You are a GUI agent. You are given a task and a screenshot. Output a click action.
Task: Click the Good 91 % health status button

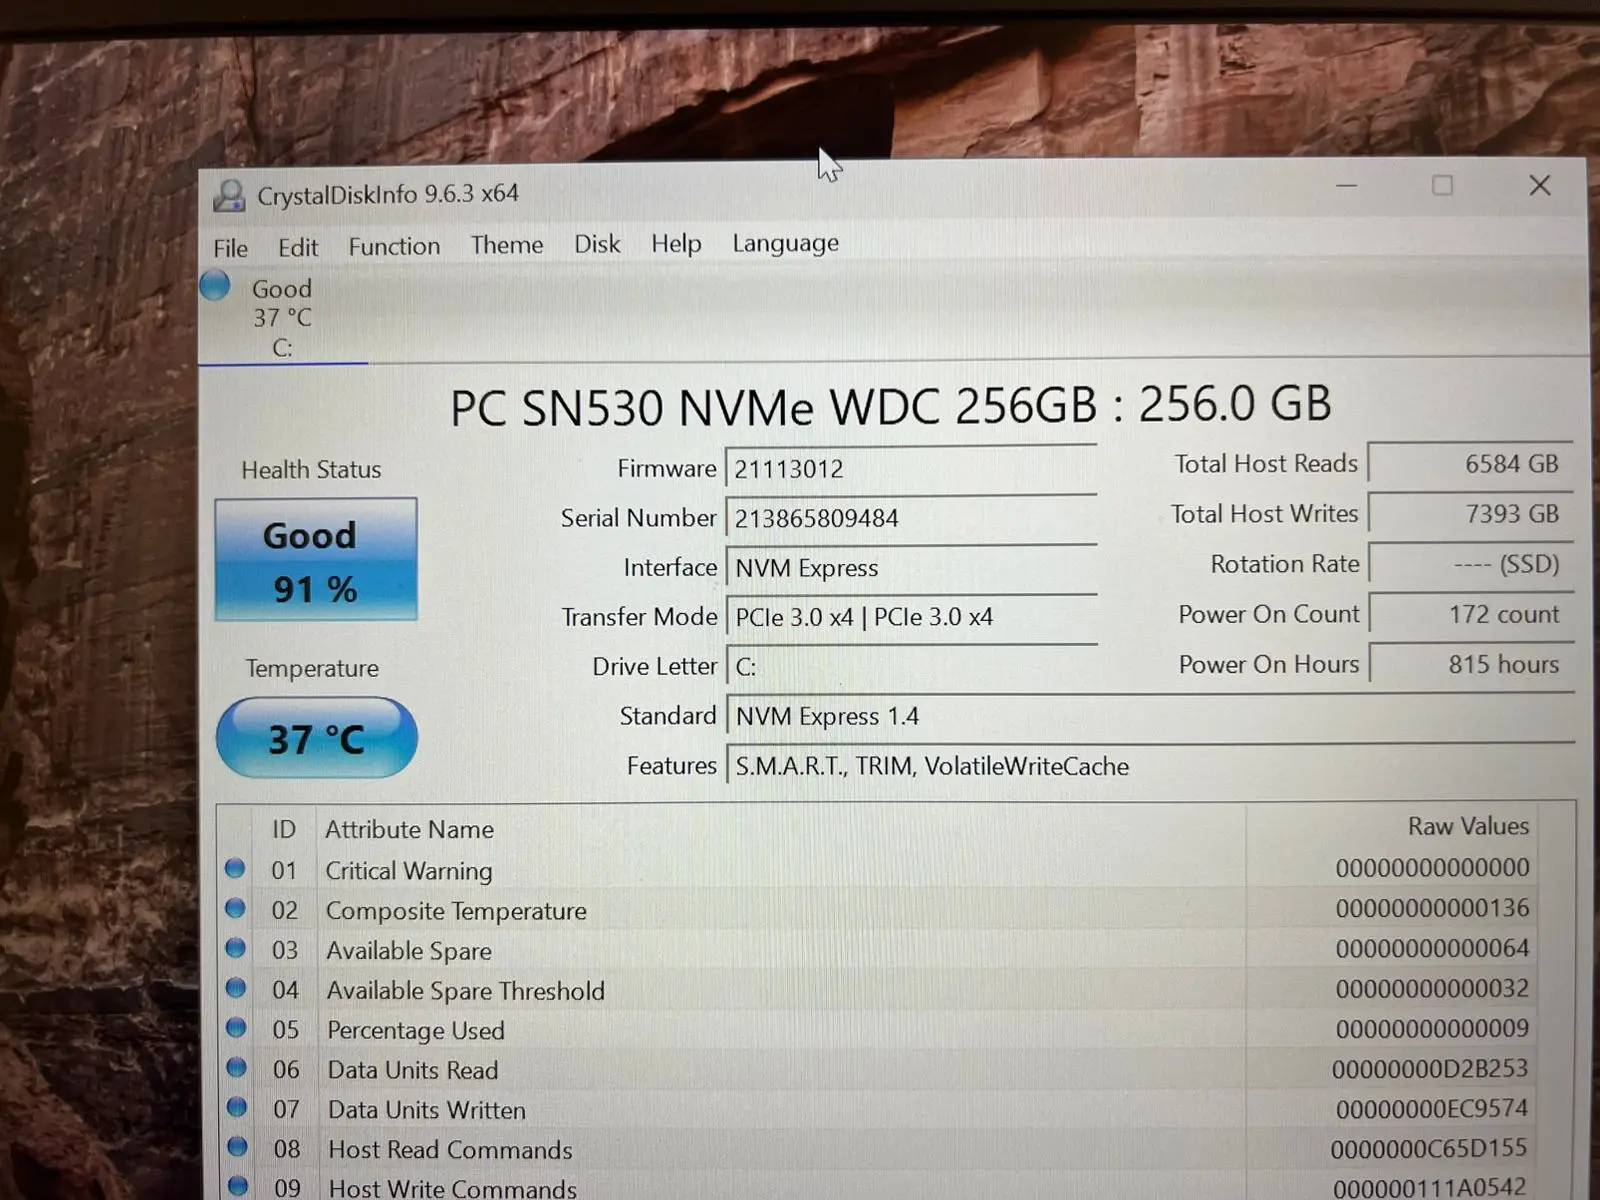316,560
